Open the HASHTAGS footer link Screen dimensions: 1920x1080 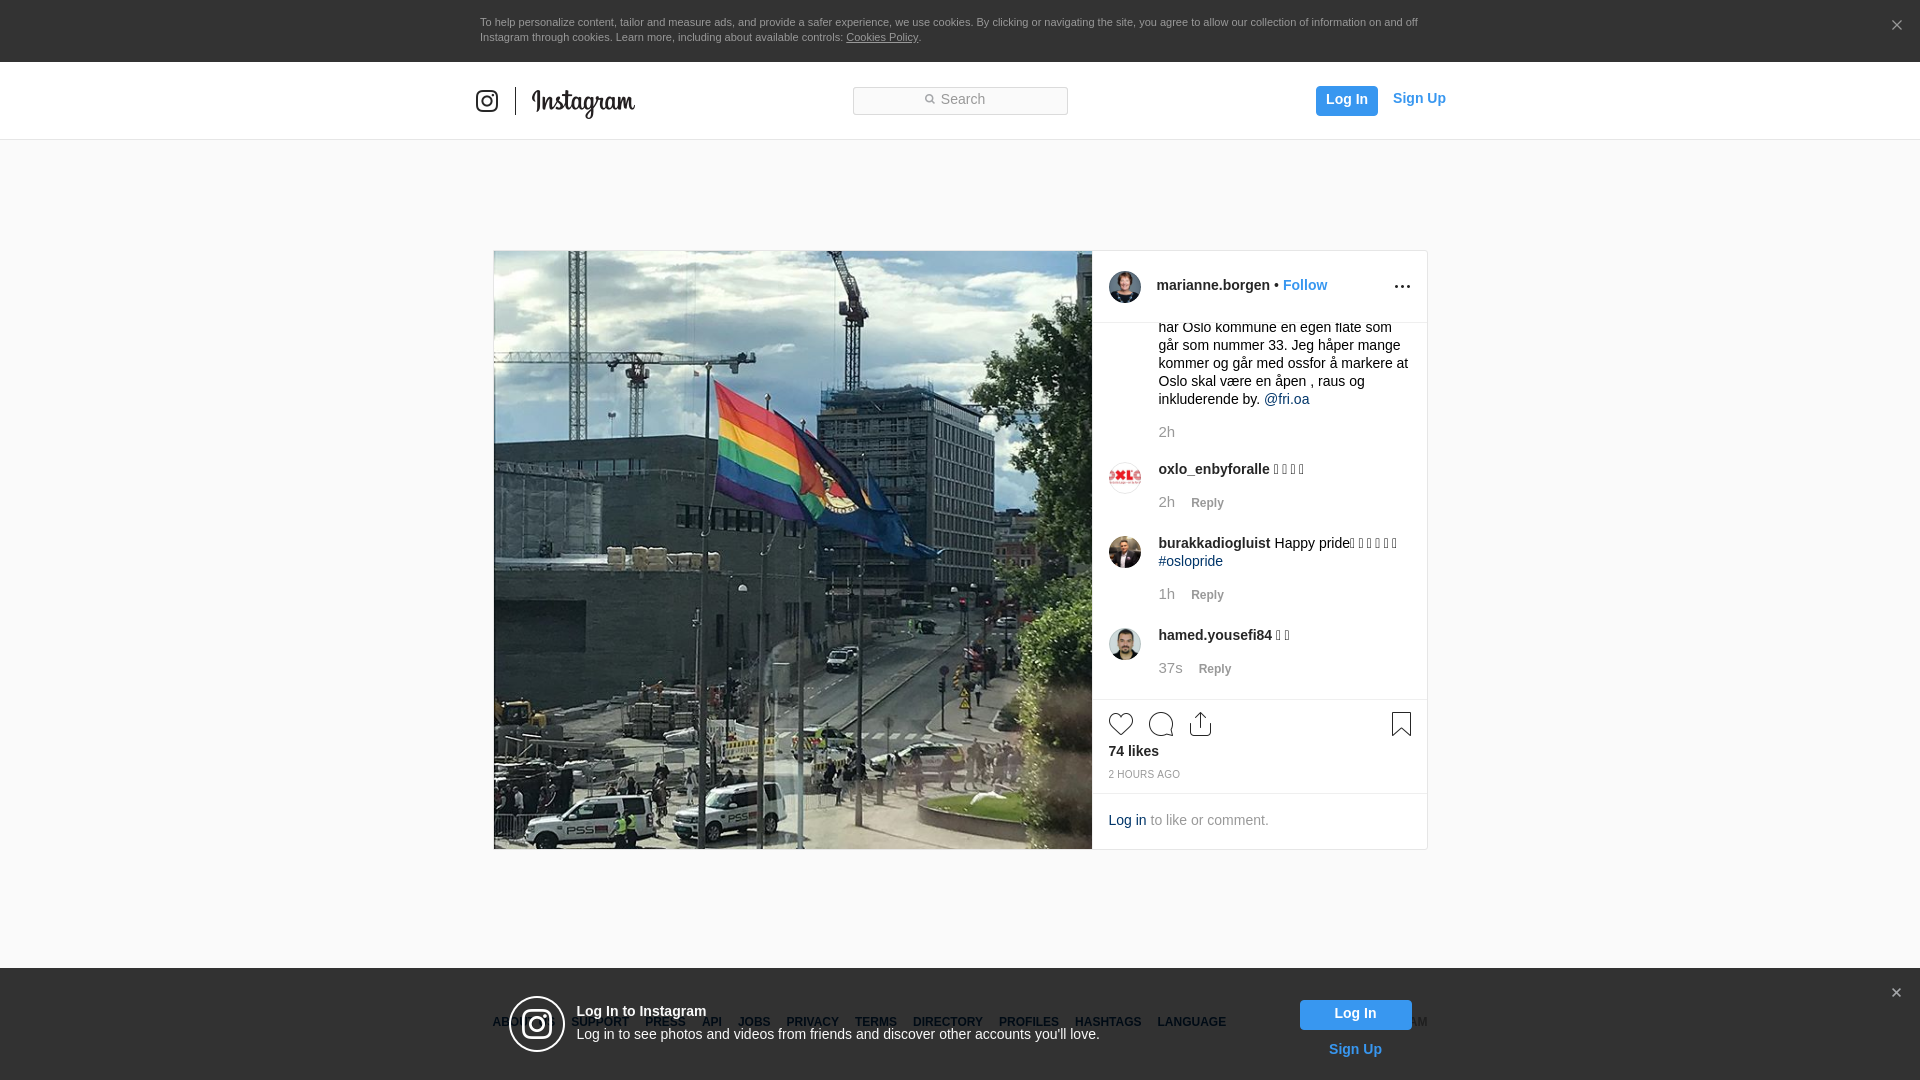pyautogui.click(x=1108, y=1022)
